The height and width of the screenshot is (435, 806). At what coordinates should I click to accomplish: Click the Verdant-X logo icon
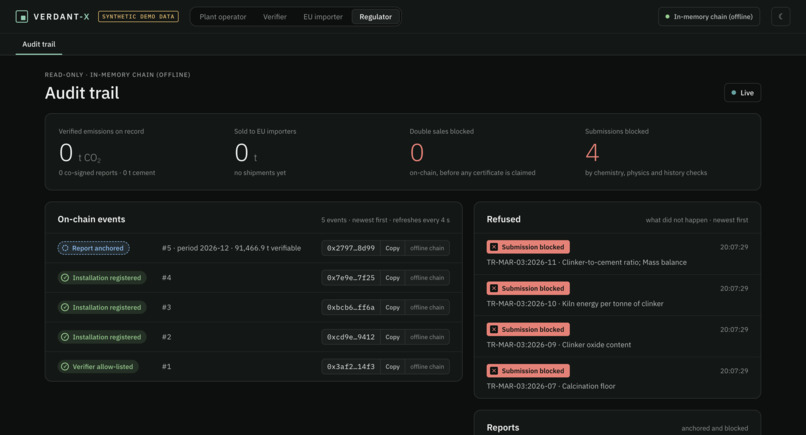[x=22, y=16]
